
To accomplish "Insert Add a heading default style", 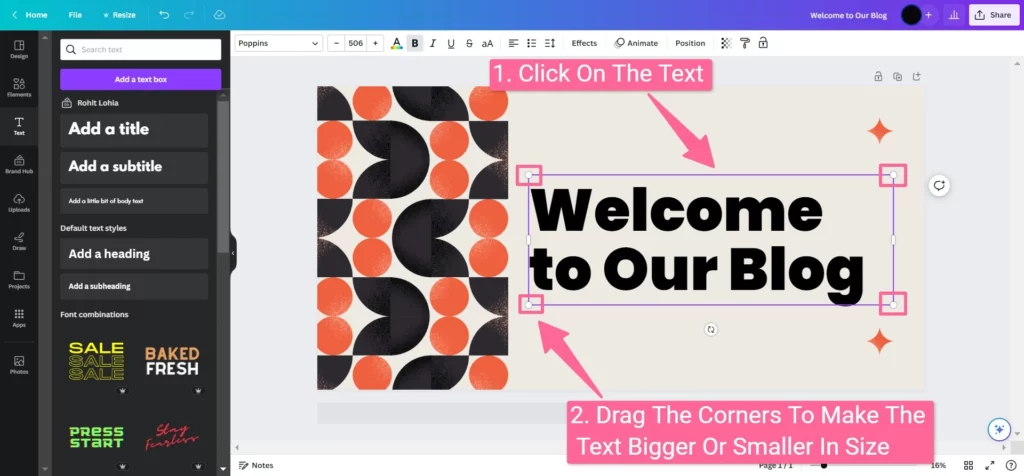I will pos(134,254).
